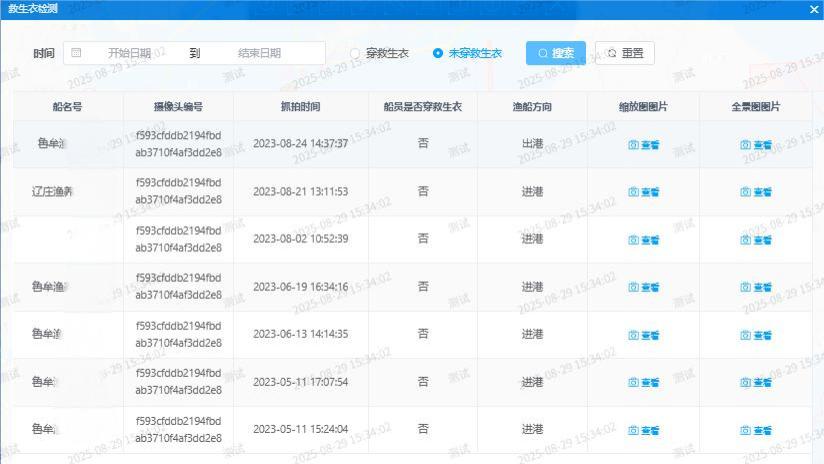
Task: Click the 渔船方向 column header
Action: [x=532, y=107]
